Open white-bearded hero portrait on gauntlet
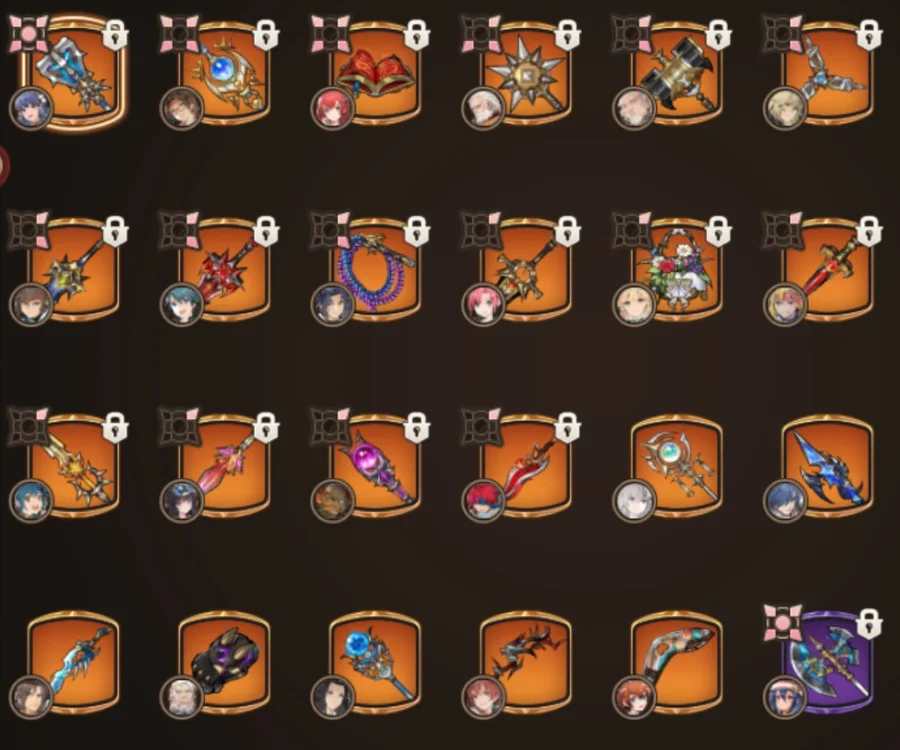This screenshot has width=900, height=750. (182, 698)
